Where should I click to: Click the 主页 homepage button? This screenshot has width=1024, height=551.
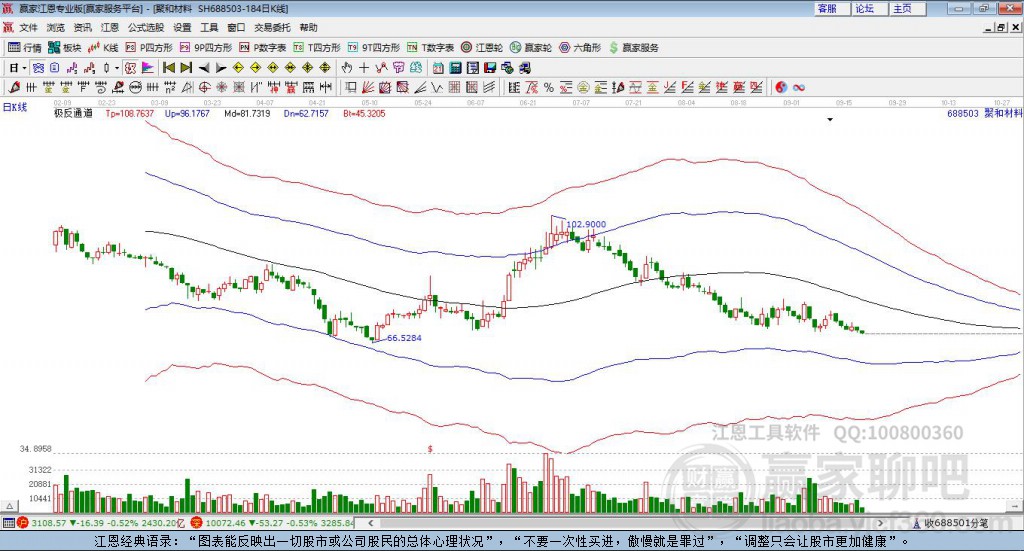pos(906,8)
